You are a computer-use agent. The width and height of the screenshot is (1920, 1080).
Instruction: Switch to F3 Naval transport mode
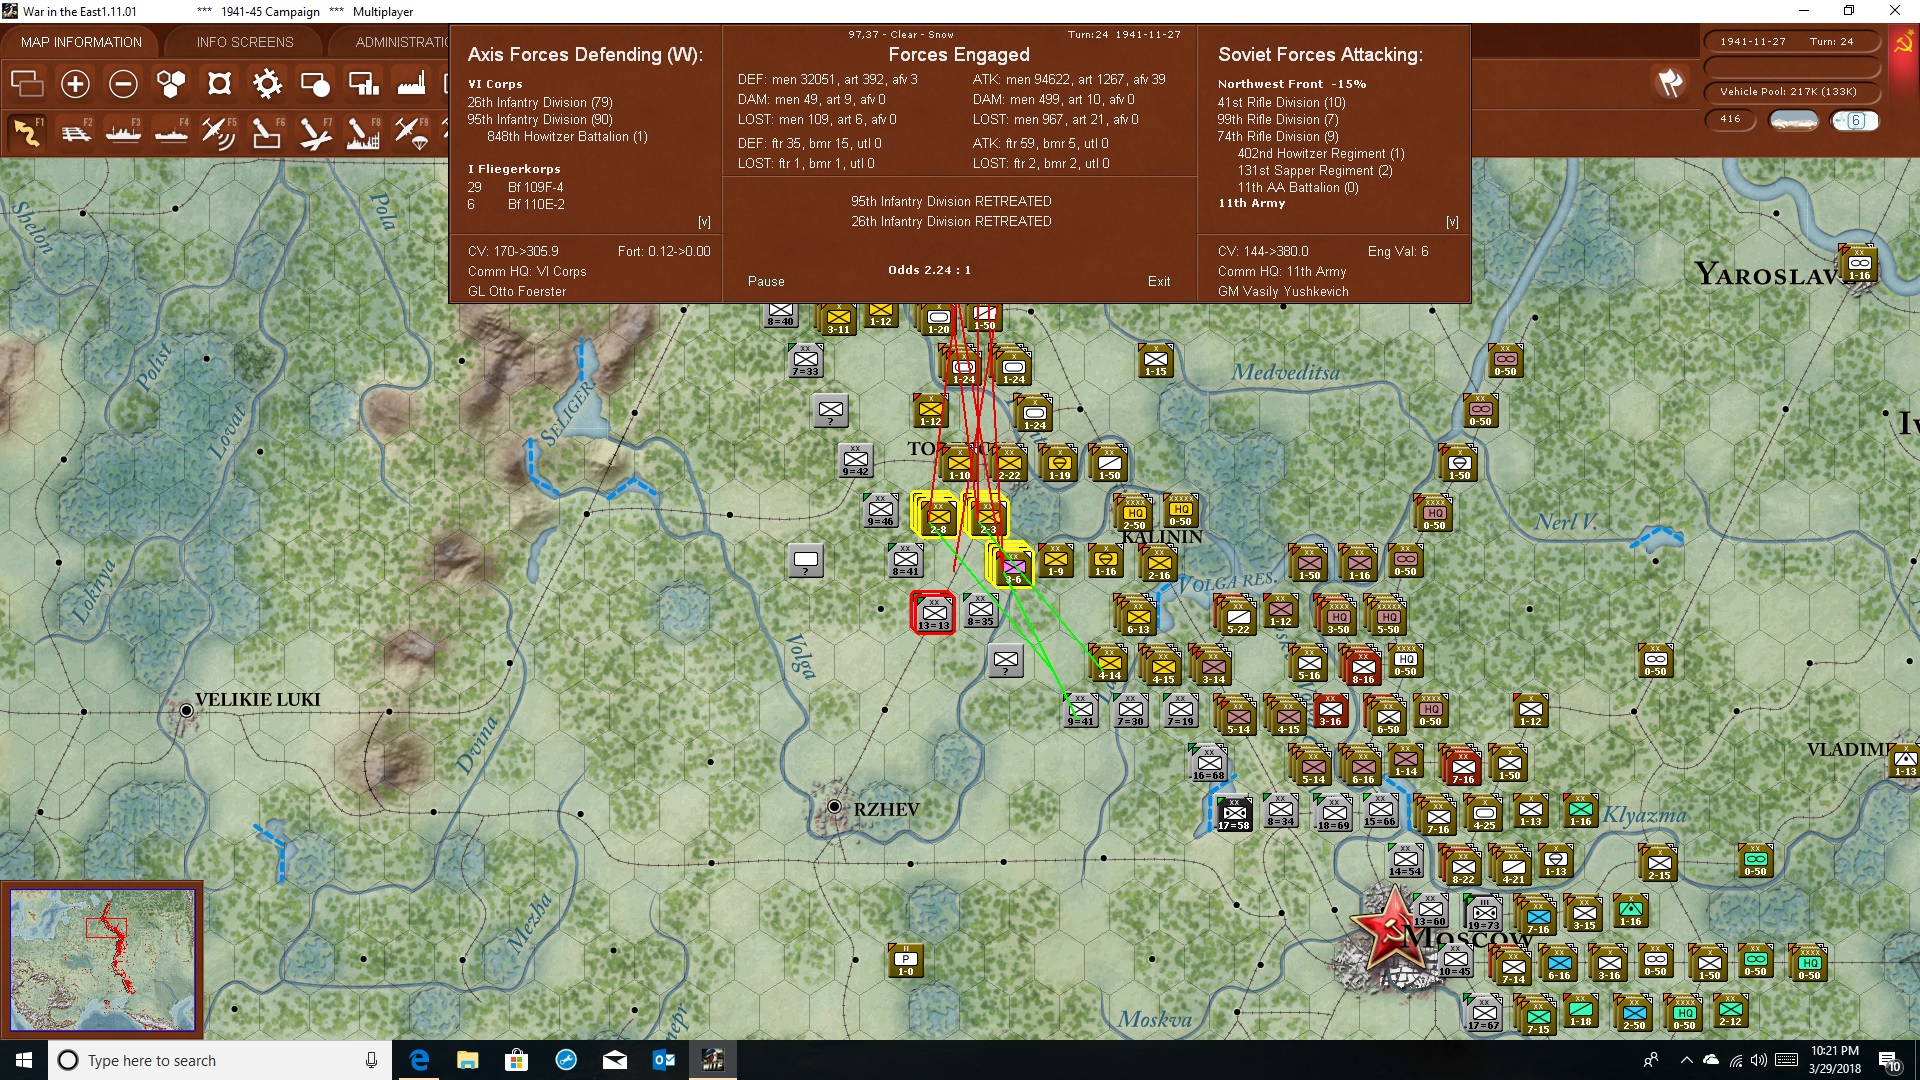pyautogui.click(x=123, y=132)
